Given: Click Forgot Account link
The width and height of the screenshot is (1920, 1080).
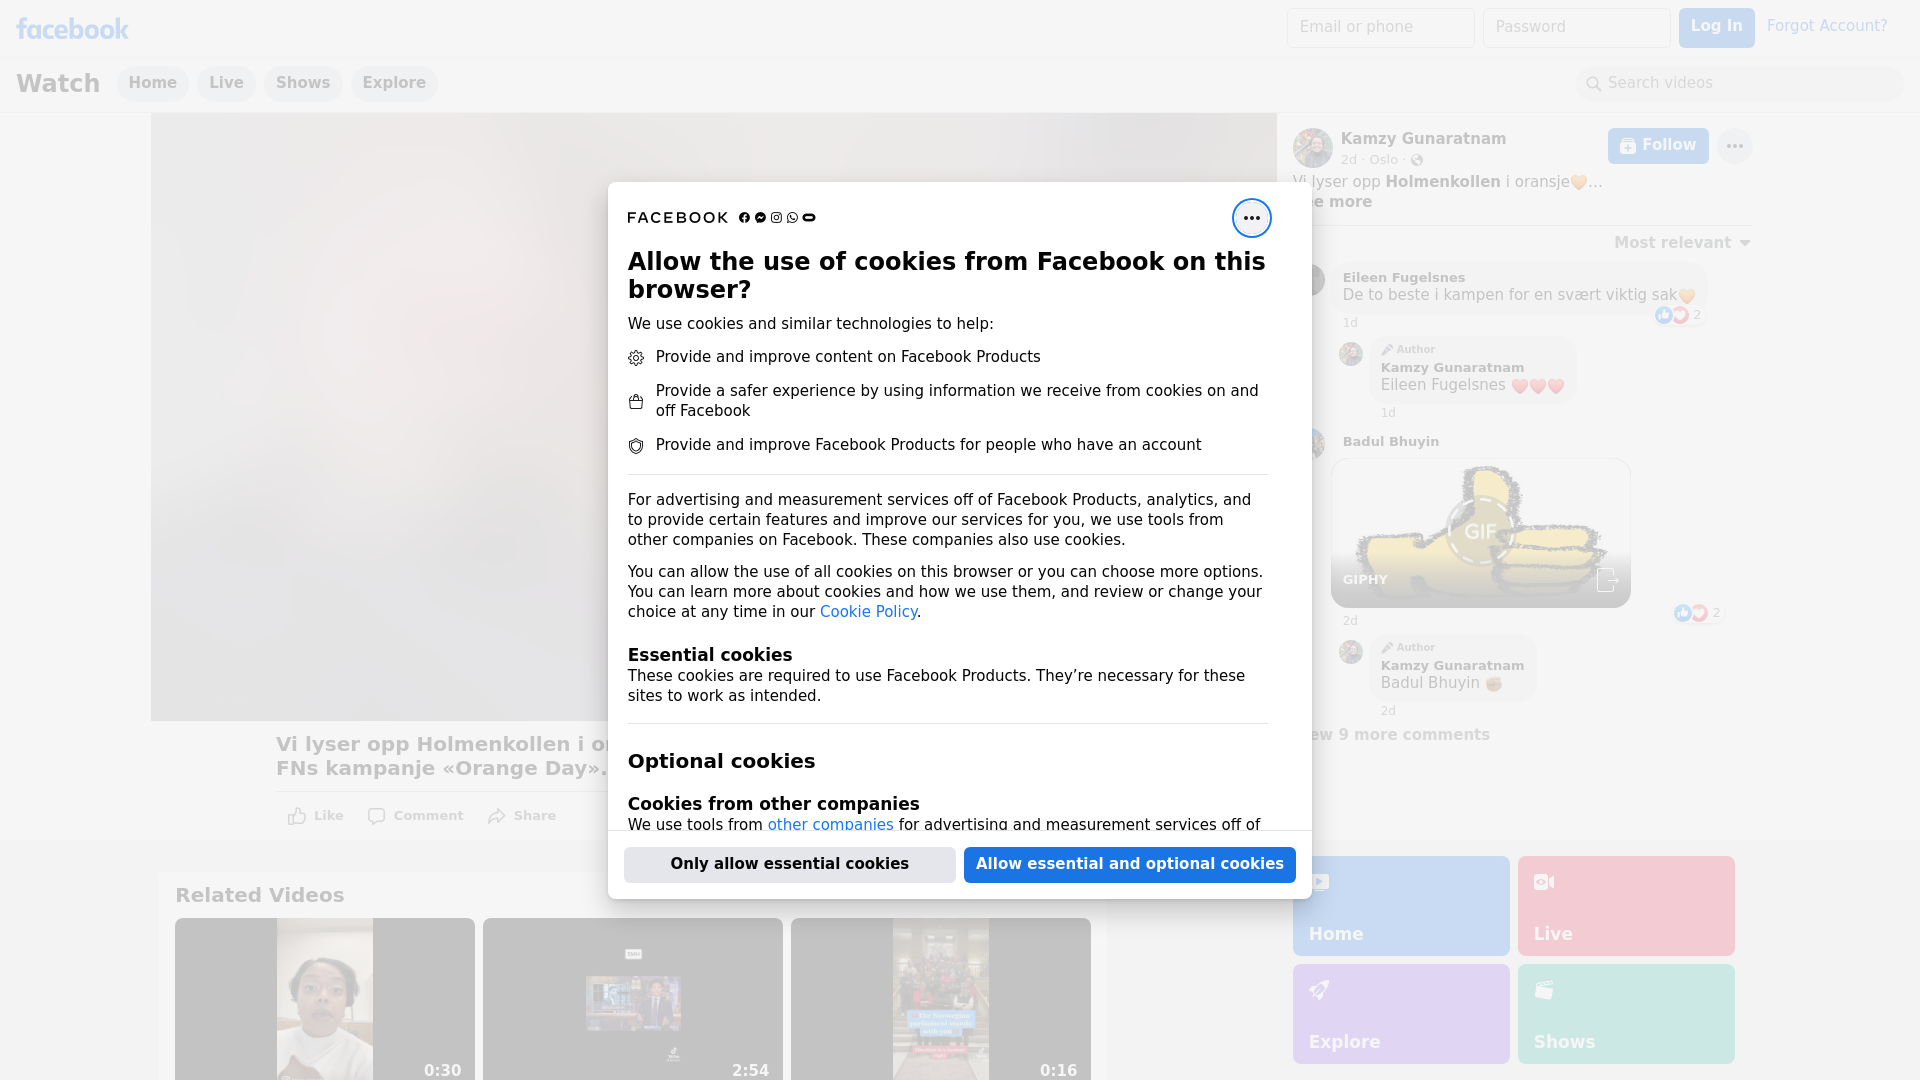Looking at the screenshot, I should pos(1827,26).
